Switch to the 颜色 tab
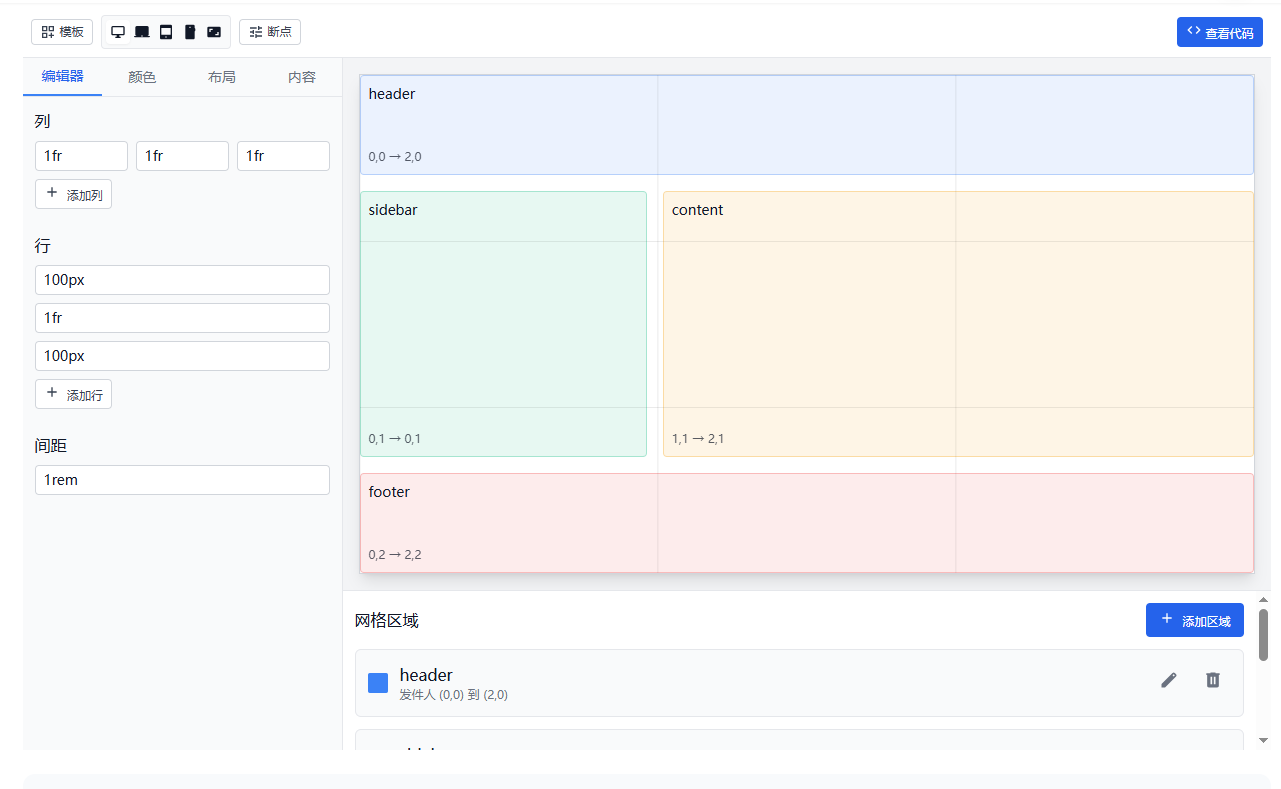The width and height of the screenshot is (1281, 789). (142, 77)
